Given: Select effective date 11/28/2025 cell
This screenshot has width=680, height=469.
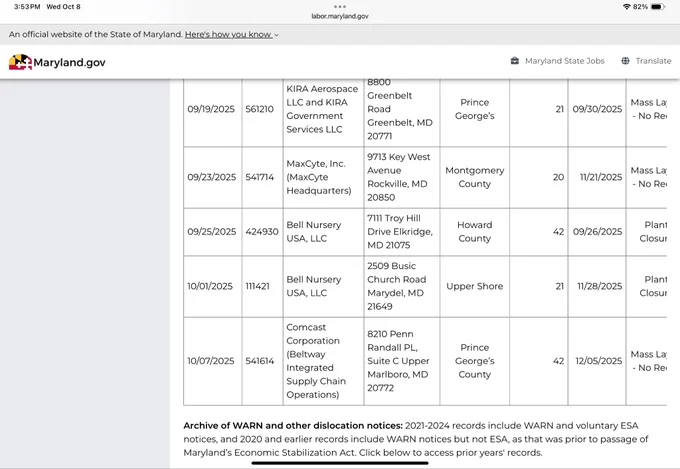Looking at the screenshot, I should [x=597, y=286].
